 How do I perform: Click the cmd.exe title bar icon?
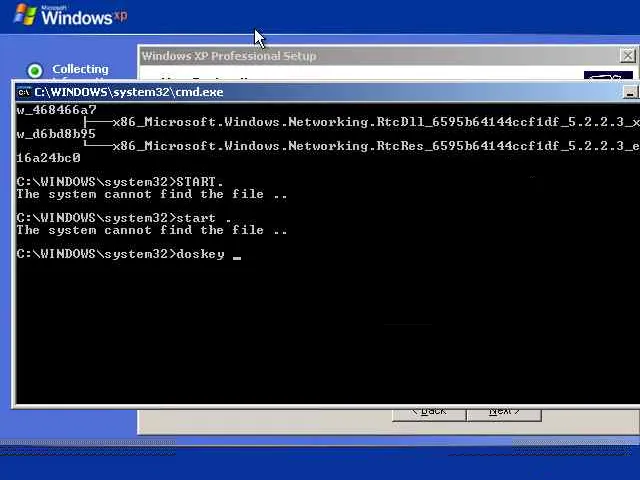(24, 92)
